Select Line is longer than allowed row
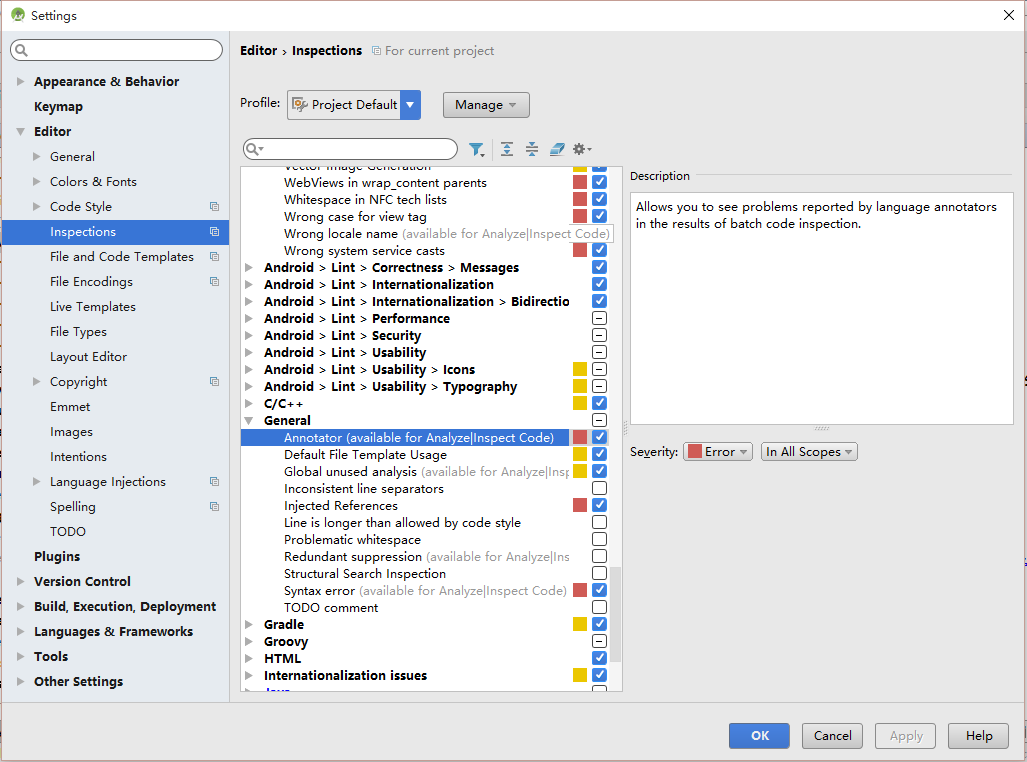The image size is (1027, 762). pos(424,522)
